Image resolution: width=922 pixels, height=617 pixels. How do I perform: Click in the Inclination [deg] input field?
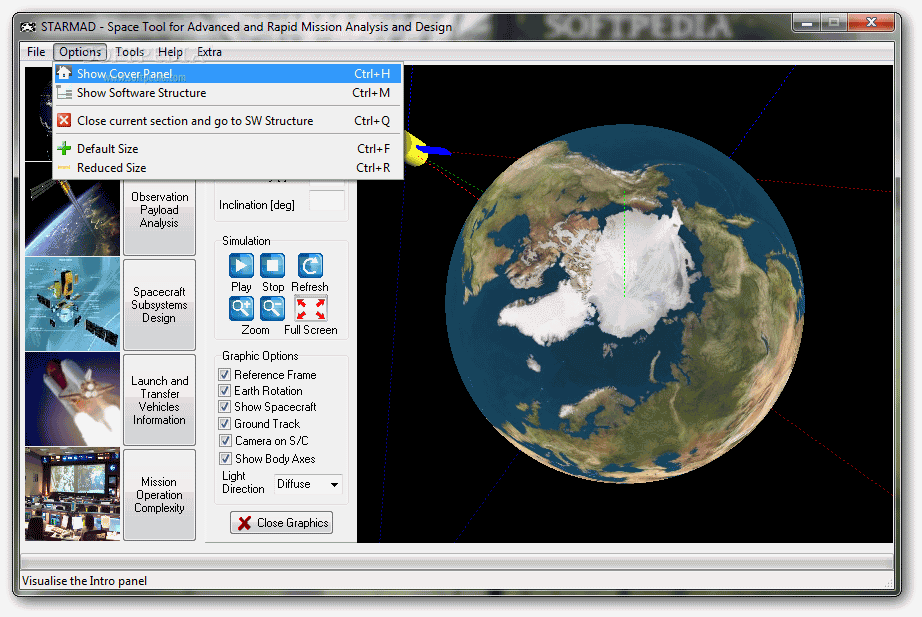click(x=327, y=201)
